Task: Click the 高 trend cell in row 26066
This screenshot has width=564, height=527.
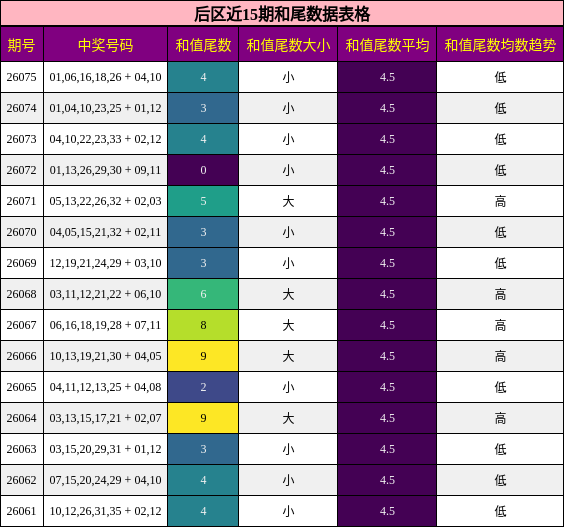Action: [x=500, y=356]
